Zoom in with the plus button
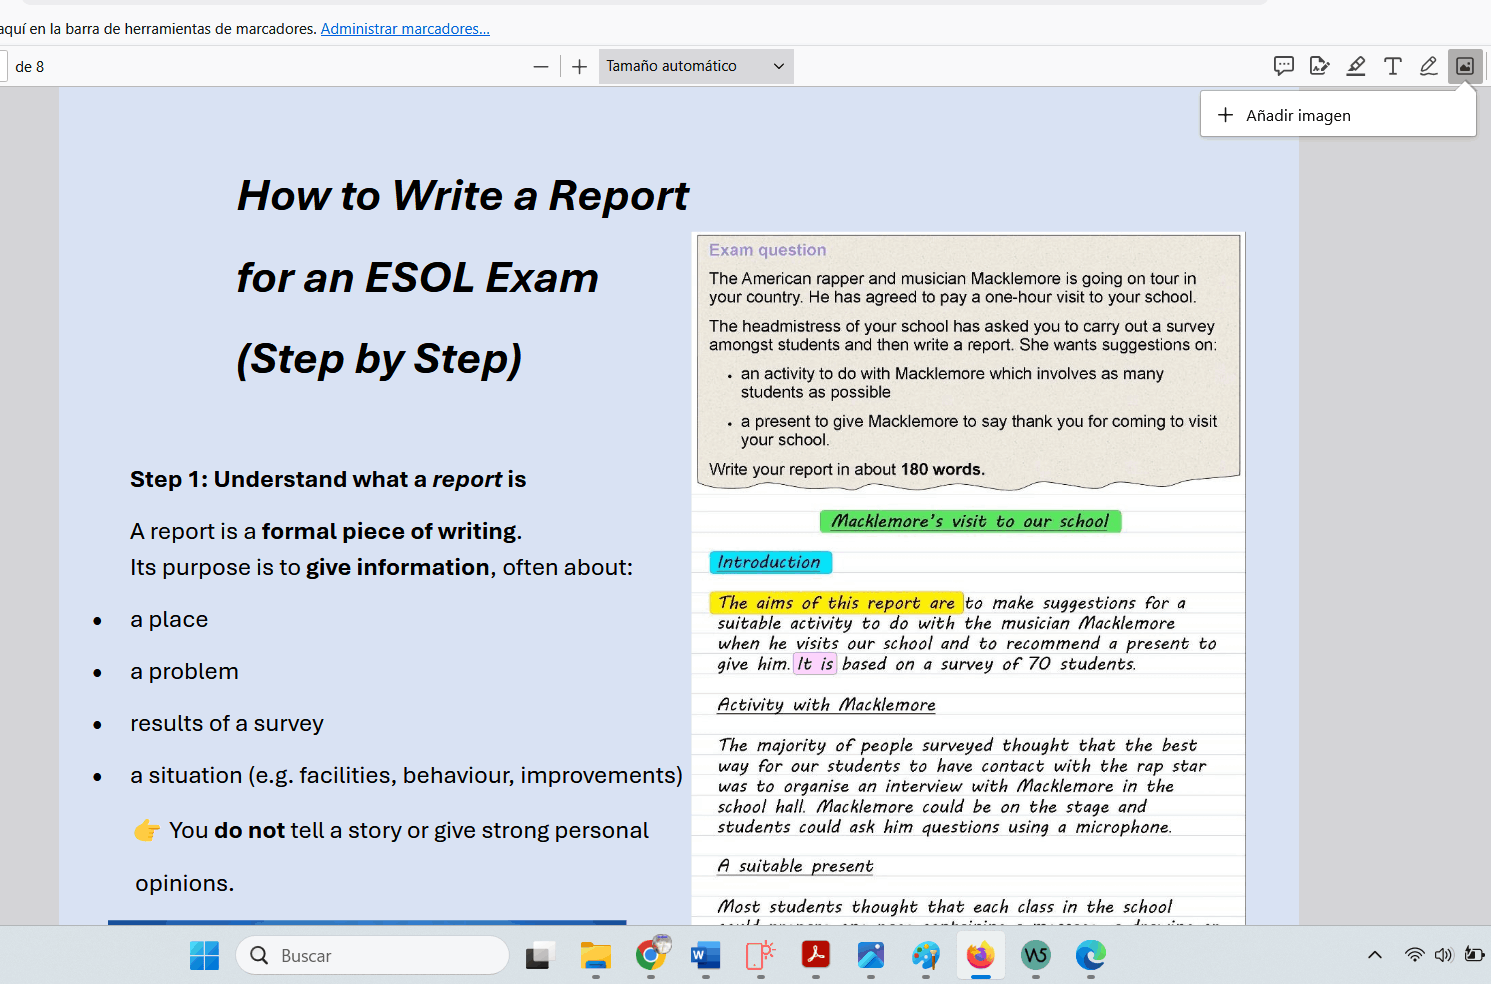 (x=579, y=67)
